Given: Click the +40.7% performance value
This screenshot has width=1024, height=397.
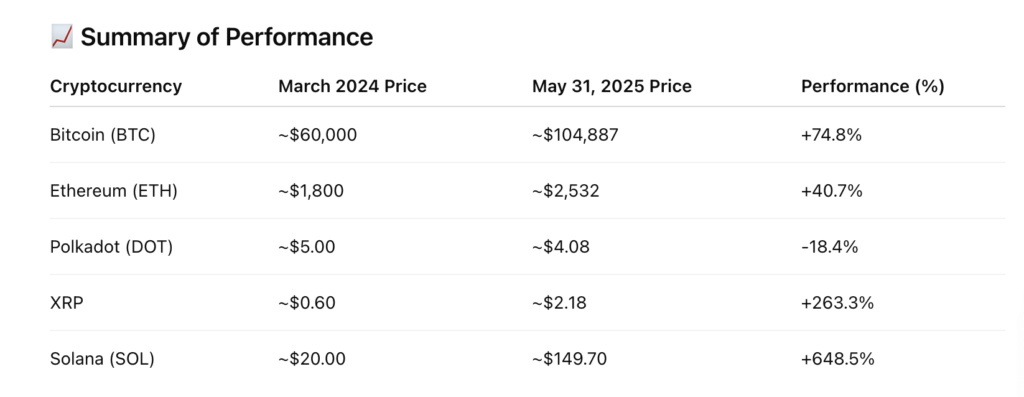Looking at the screenshot, I should click(x=832, y=191).
